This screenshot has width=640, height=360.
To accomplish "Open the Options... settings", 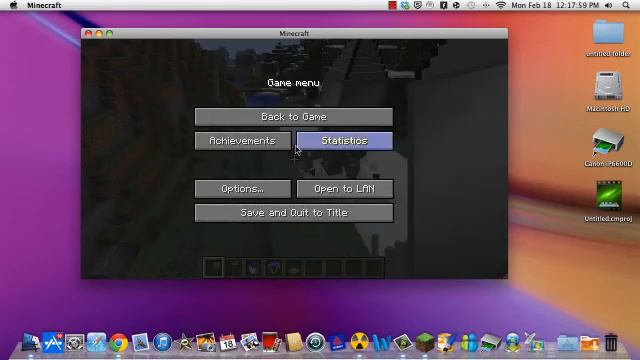I will (x=243, y=189).
